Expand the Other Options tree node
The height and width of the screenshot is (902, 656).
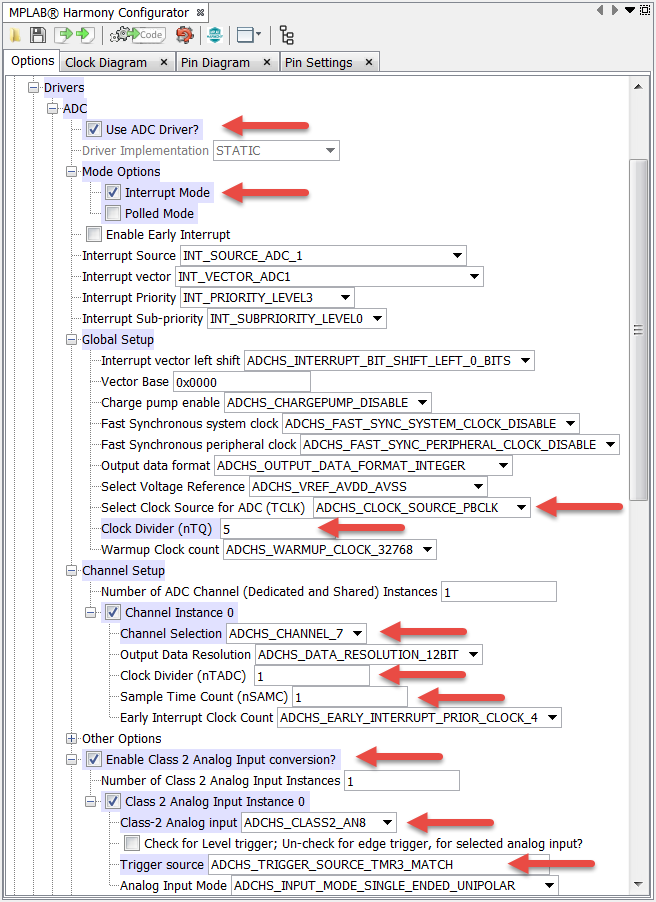click(71, 738)
